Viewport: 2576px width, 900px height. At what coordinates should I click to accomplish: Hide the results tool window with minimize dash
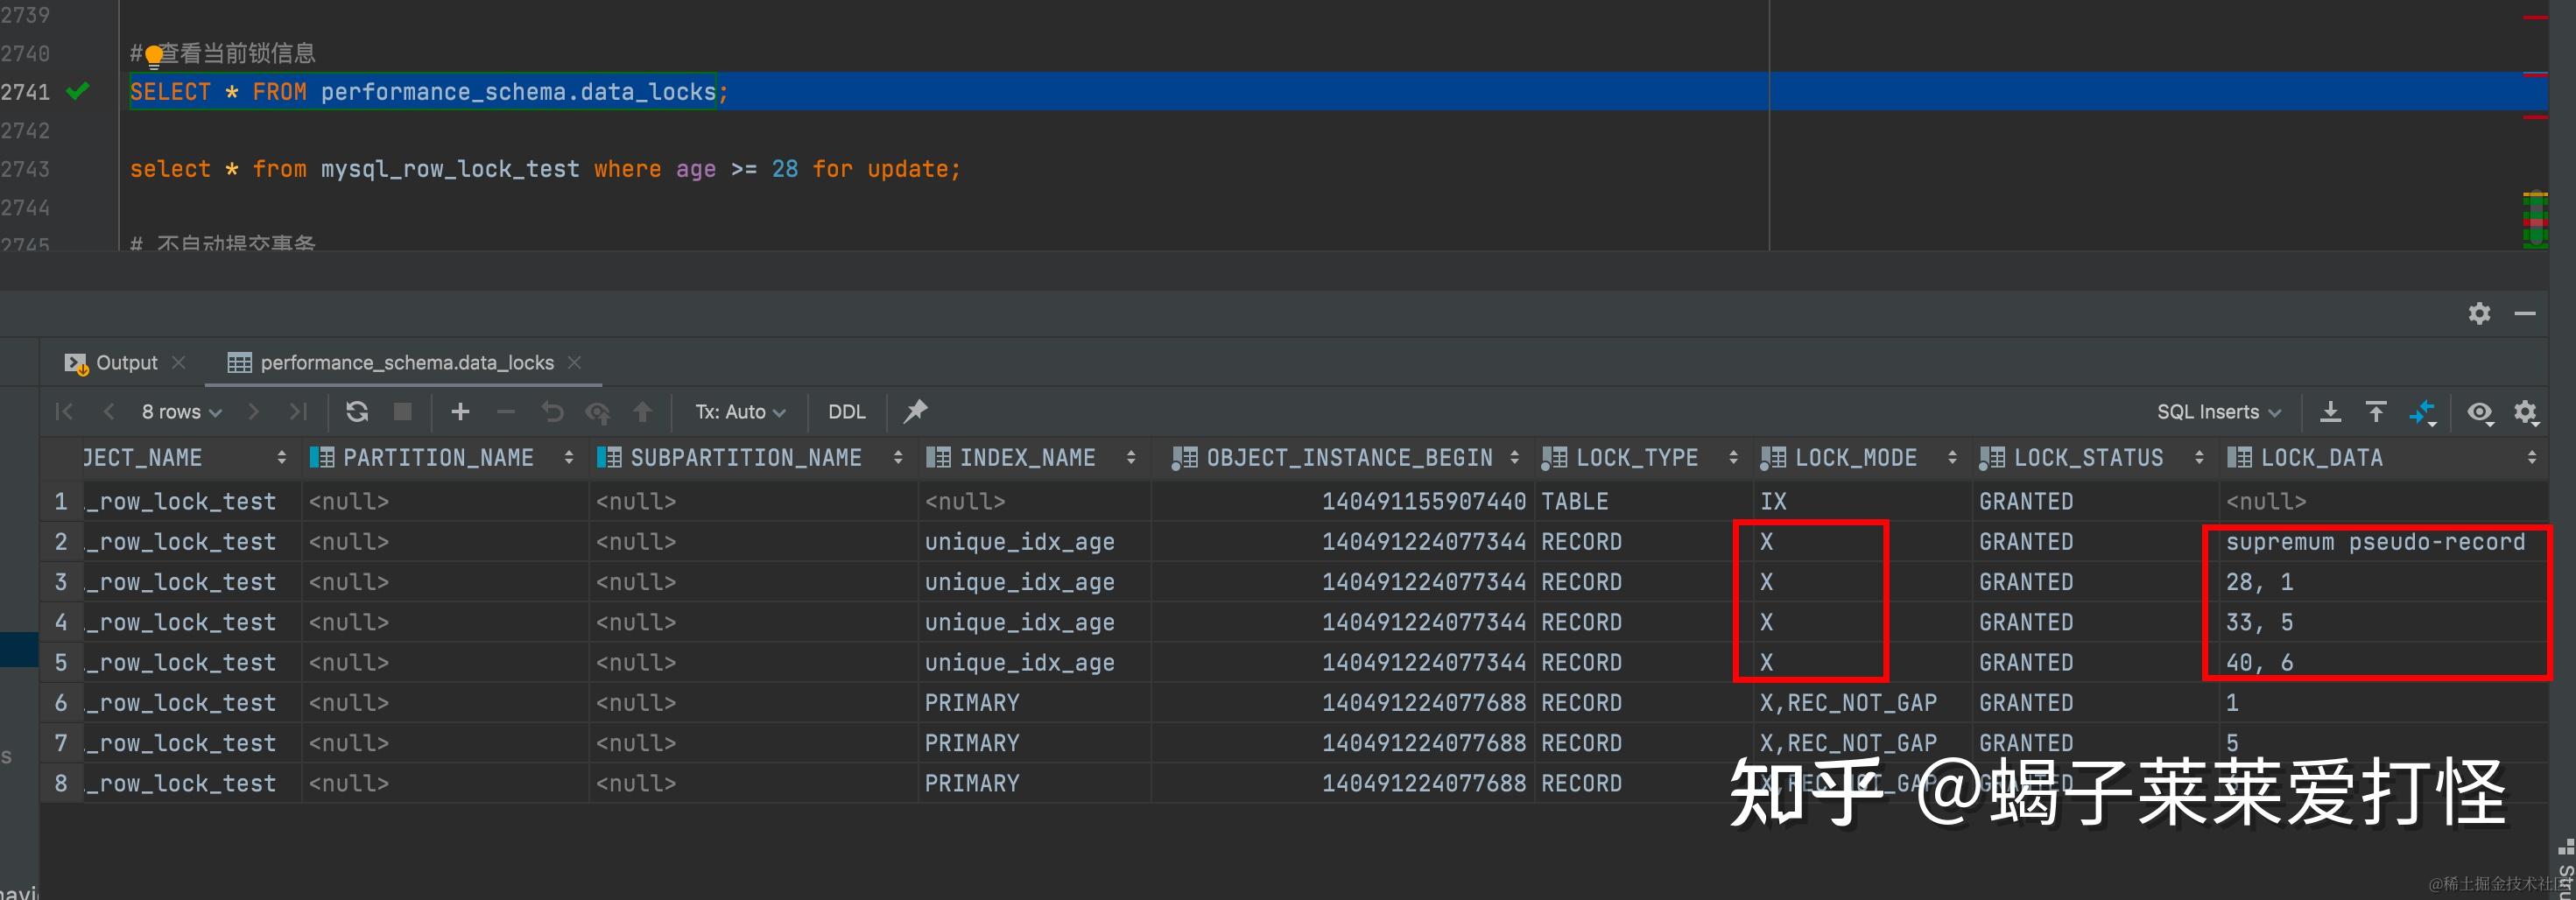pos(2525,314)
